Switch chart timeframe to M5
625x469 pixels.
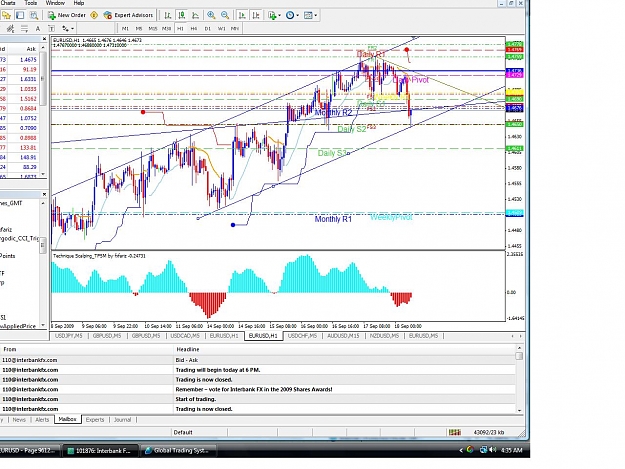pyautogui.click(x=139, y=28)
